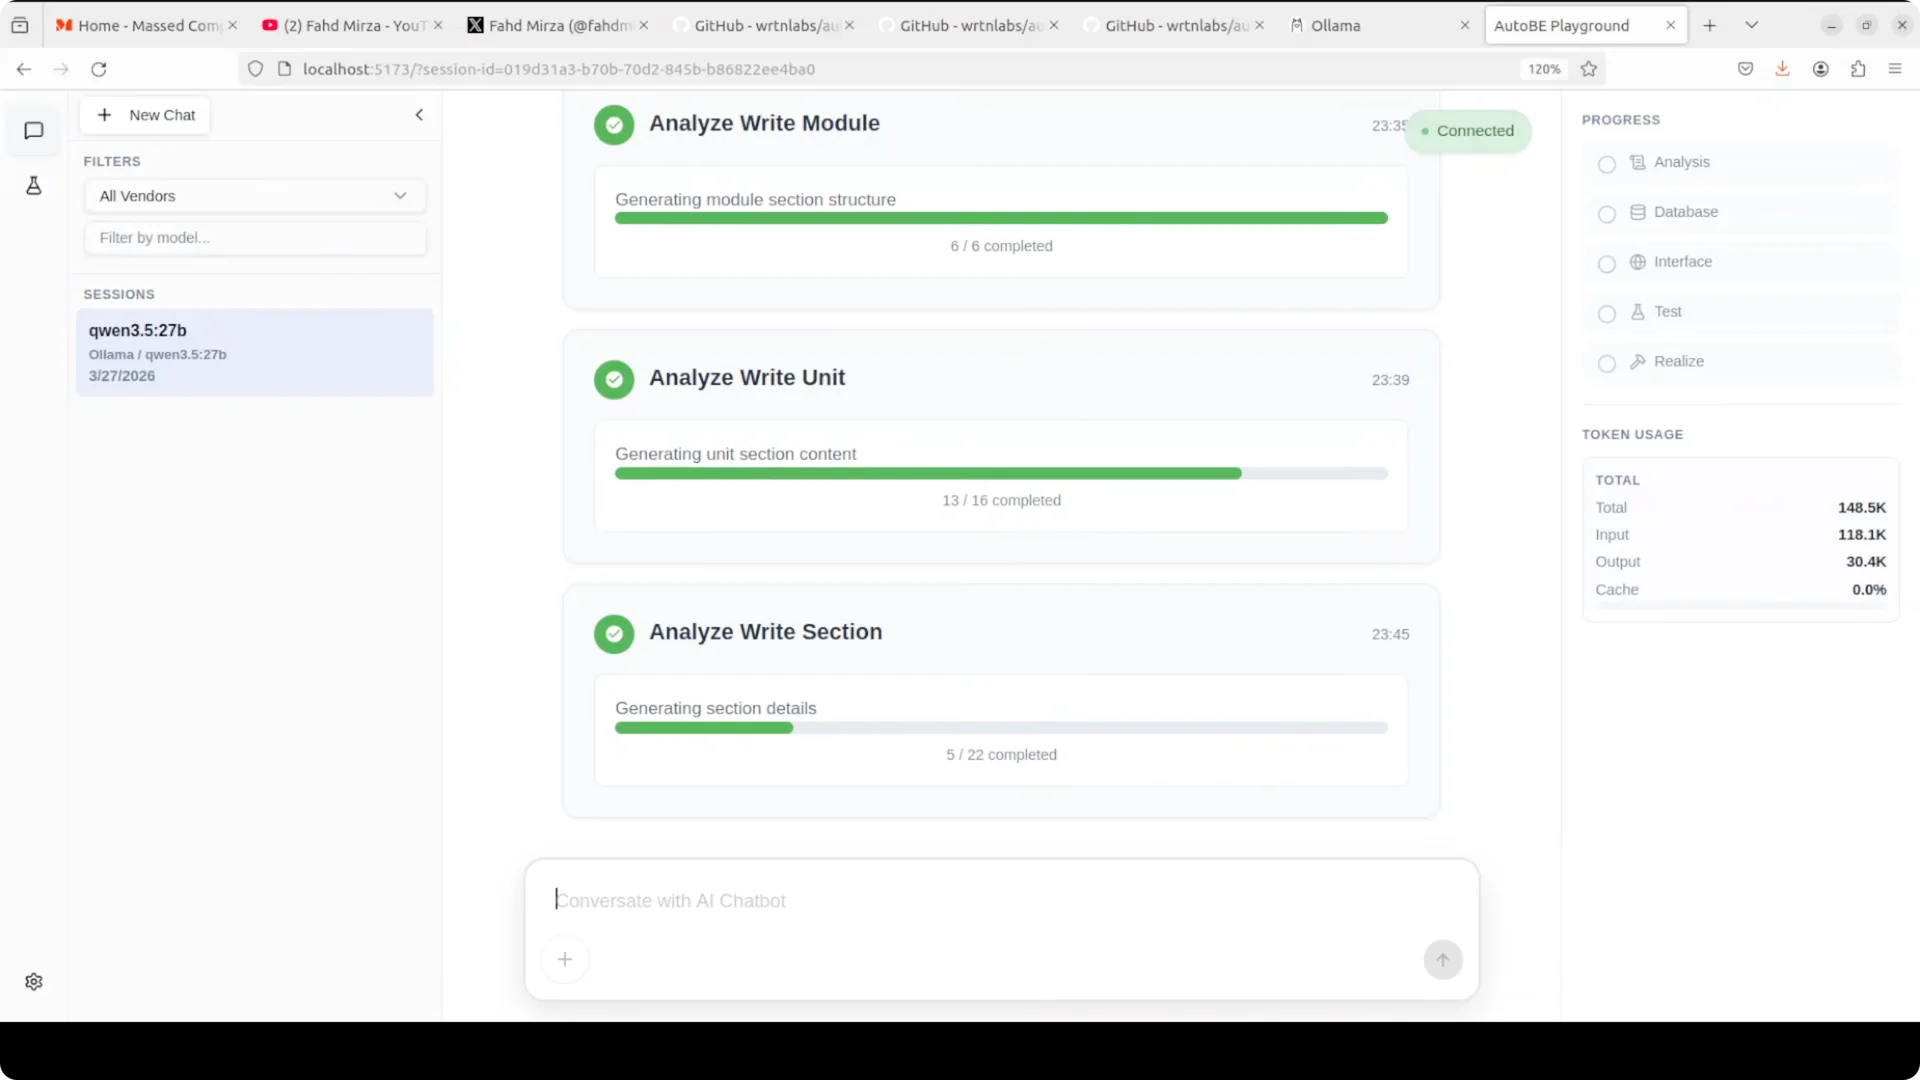This screenshot has width=1920, height=1080.
Task: Click the Output 30.4K token value
Action: tap(1866, 562)
